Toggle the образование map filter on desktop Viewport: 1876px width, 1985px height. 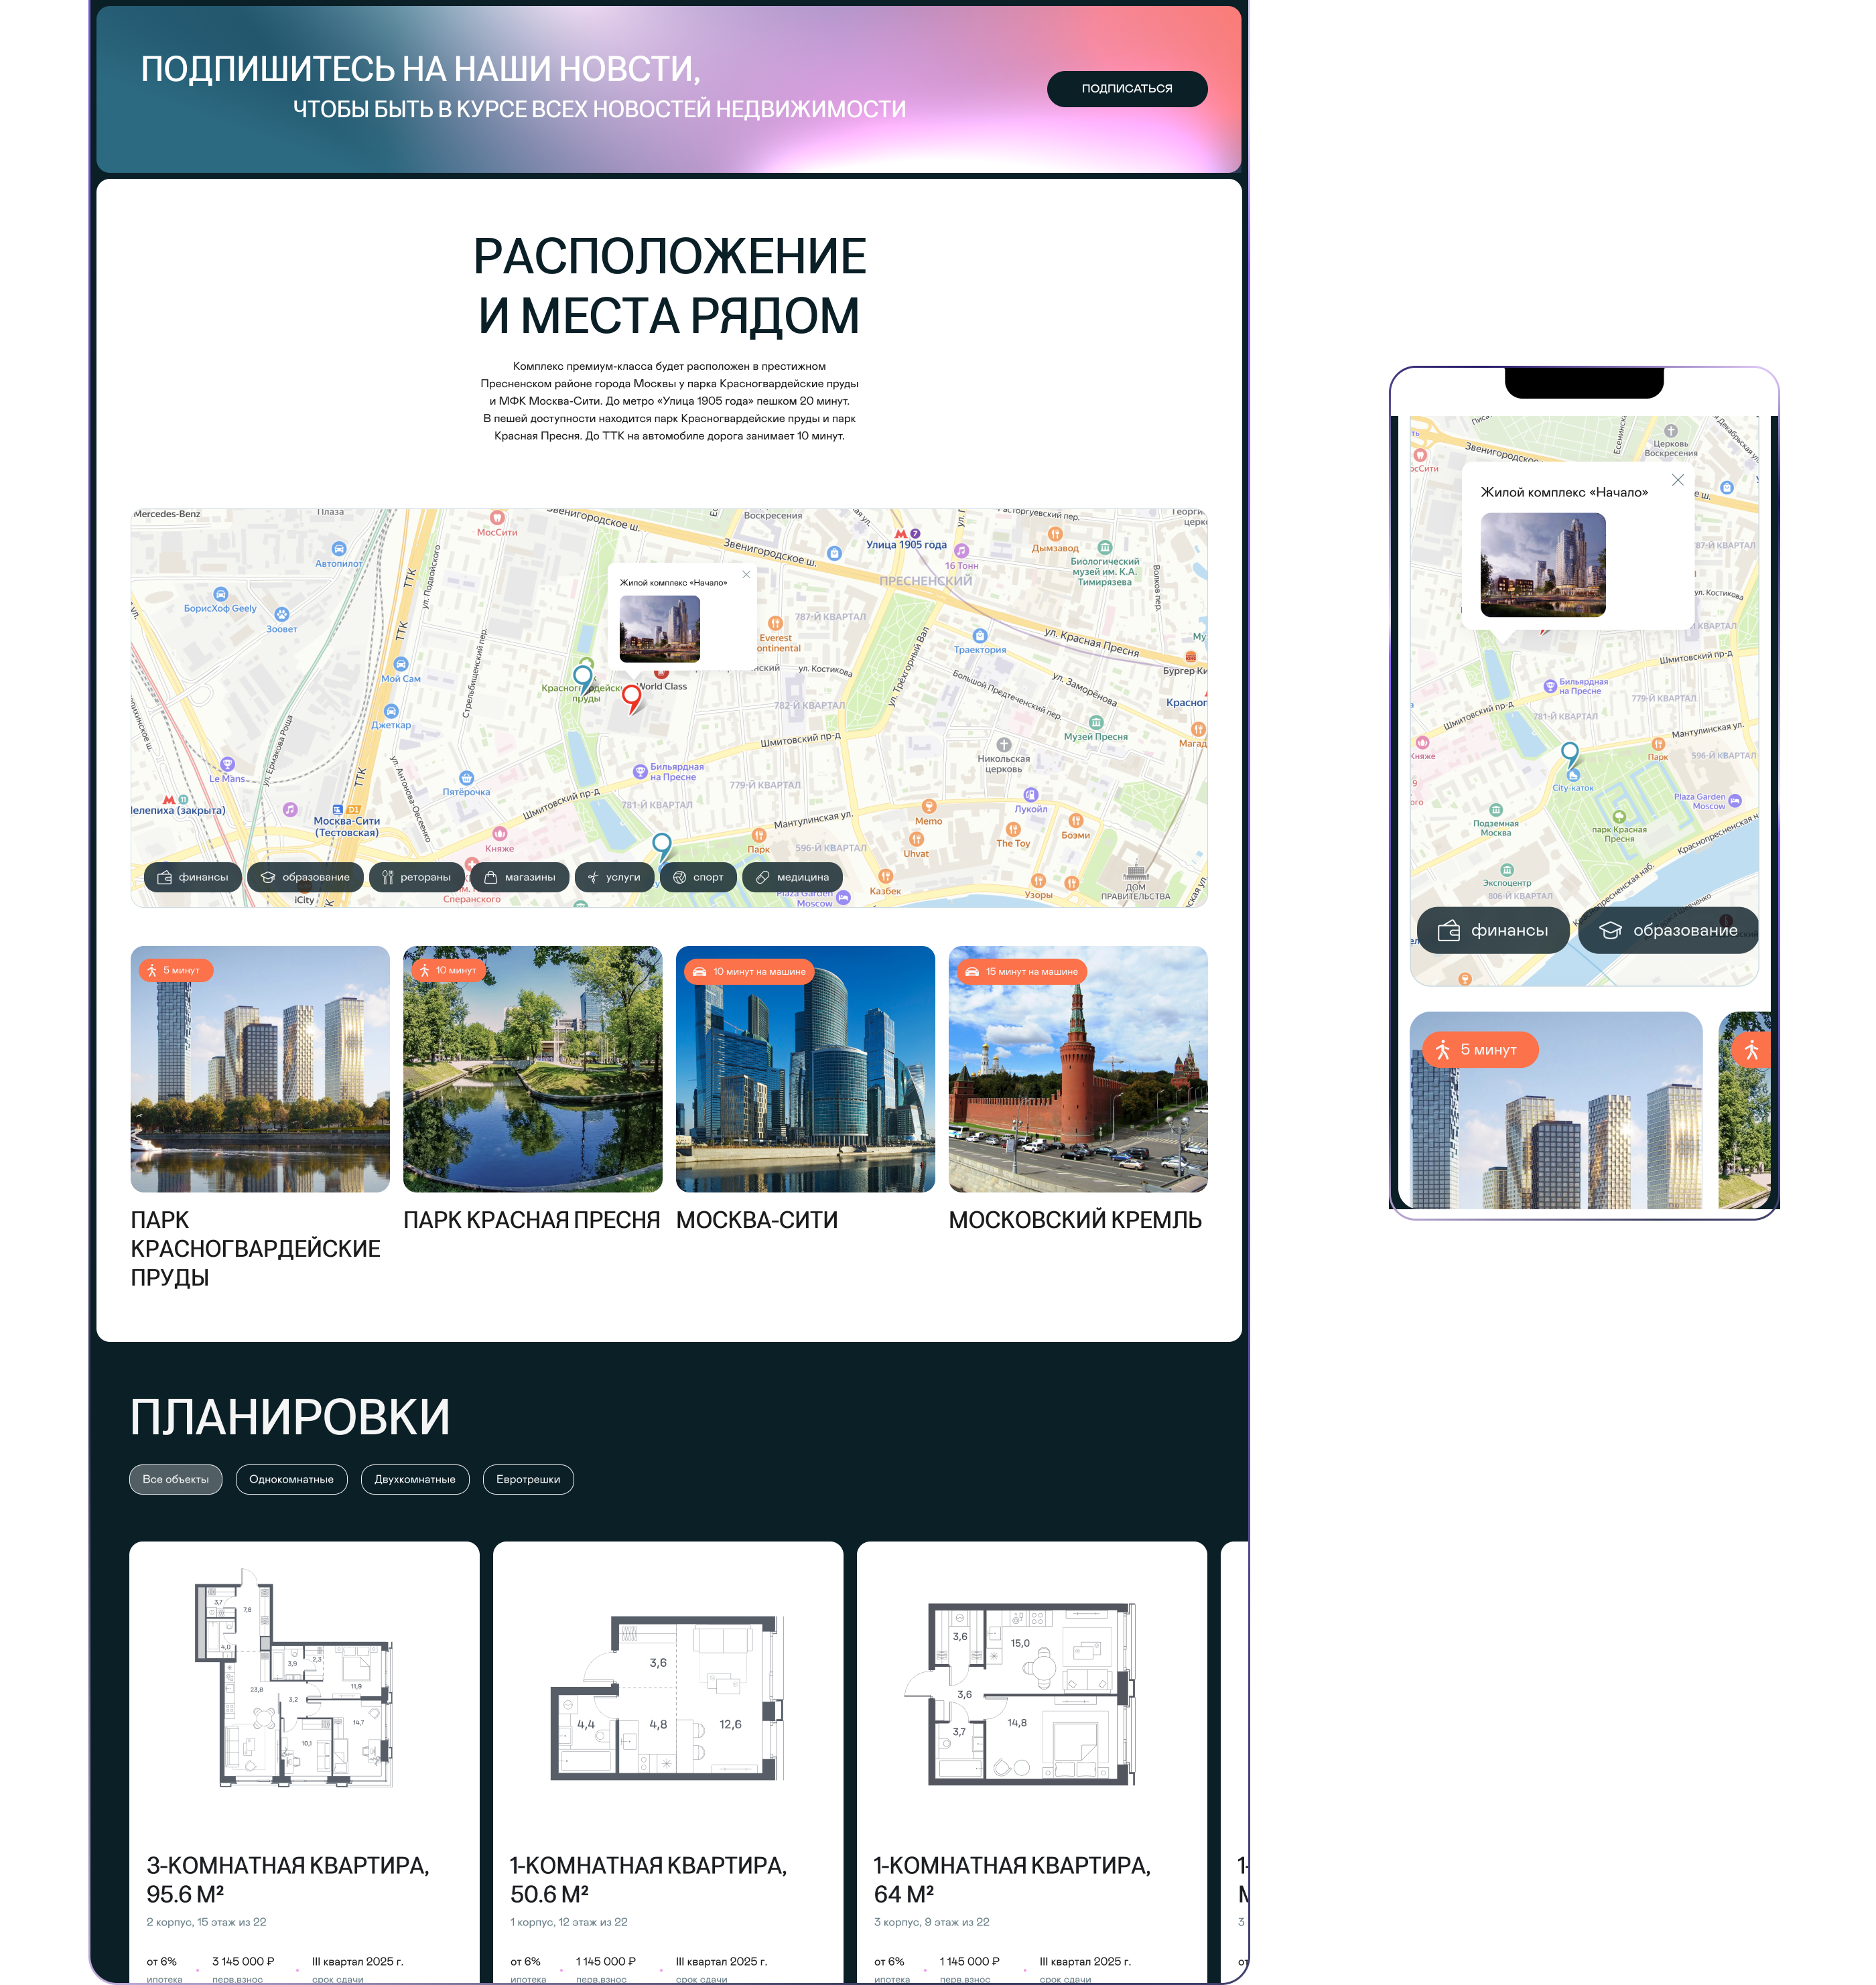tap(305, 877)
